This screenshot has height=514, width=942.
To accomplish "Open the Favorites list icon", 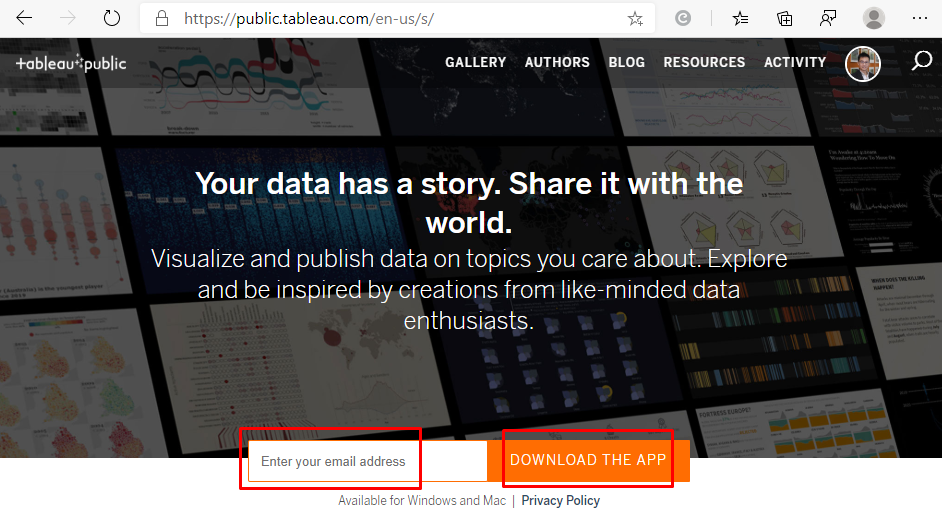I will (740, 19).
